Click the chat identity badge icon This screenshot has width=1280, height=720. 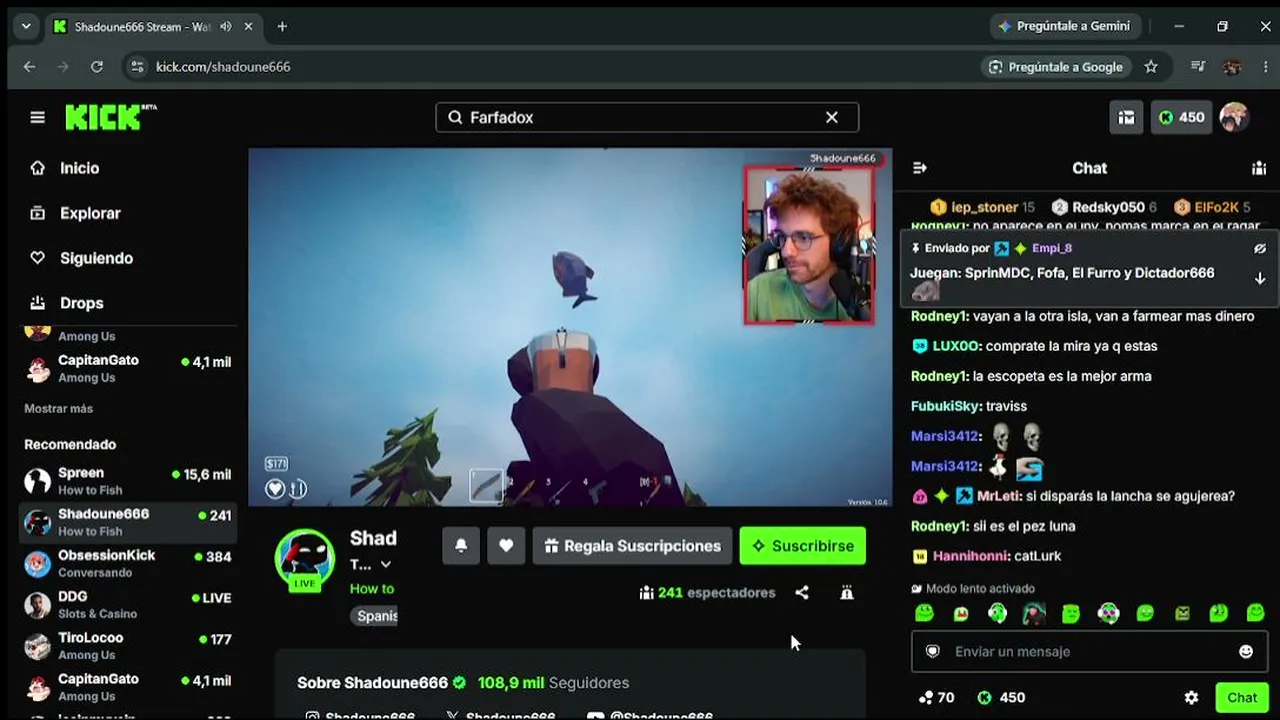coord(933,651)
